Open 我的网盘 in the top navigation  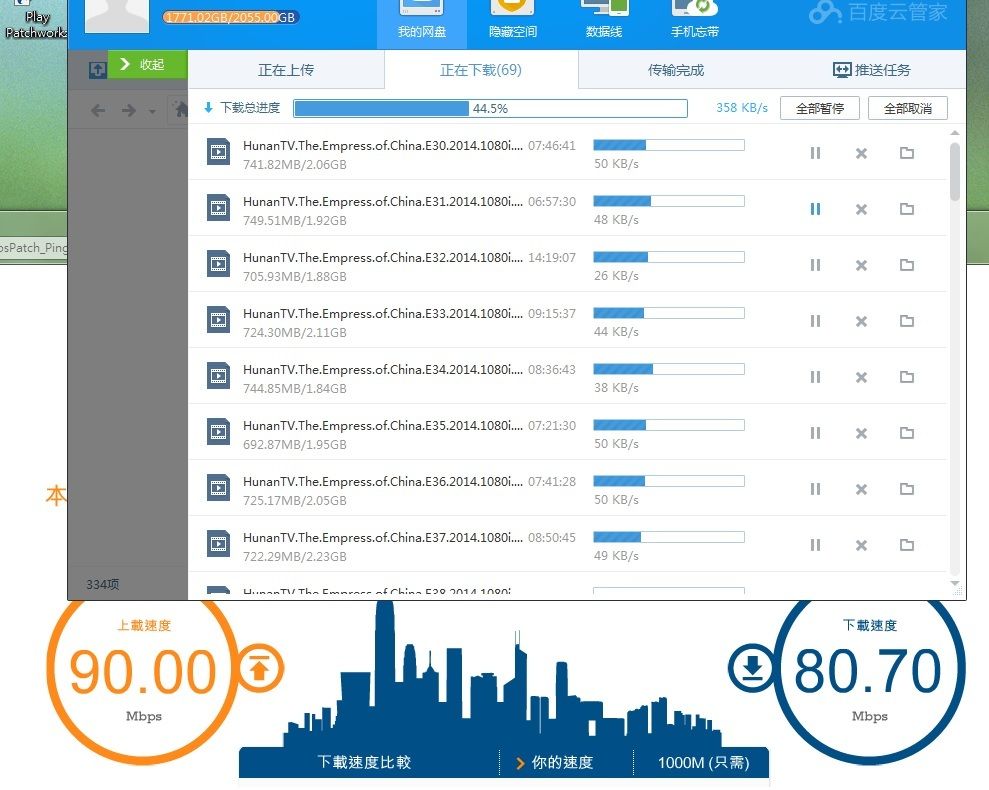421,22
